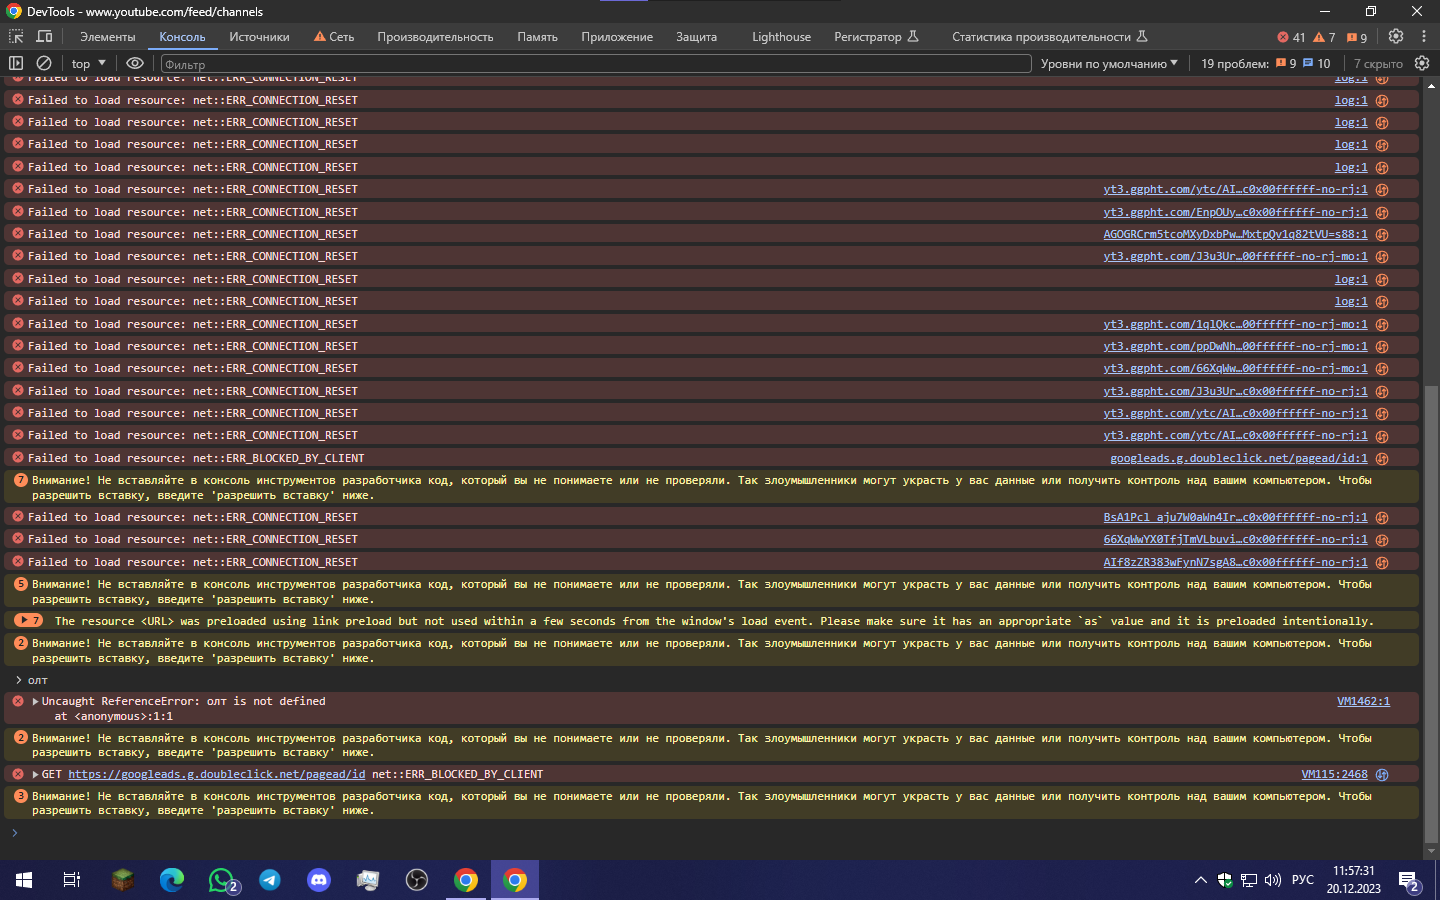Focus the Фильтр console filter field
The height and width of the screenshot is (900, 1440).
pos(596,64)
